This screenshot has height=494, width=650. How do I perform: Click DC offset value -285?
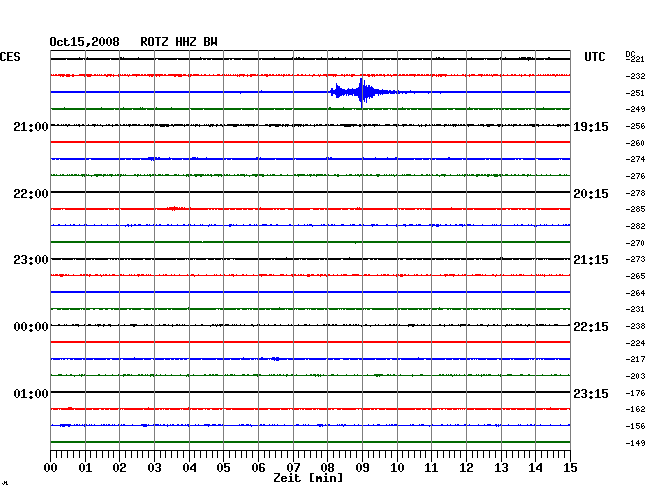pyautogui.click(x=635, y=209)
